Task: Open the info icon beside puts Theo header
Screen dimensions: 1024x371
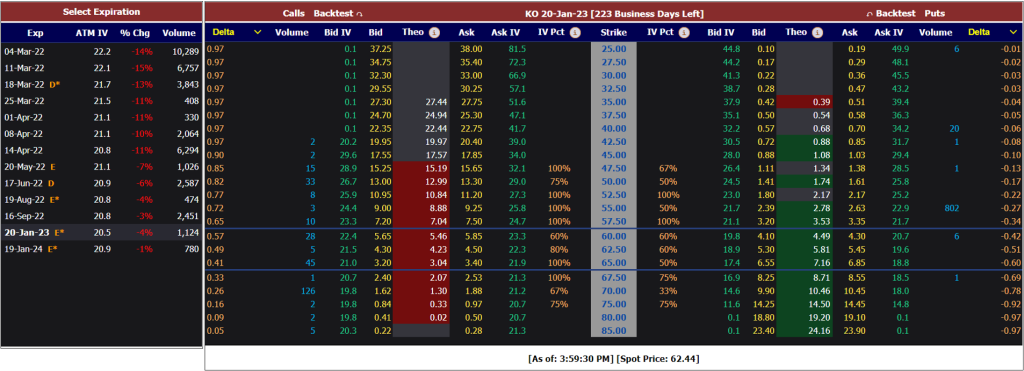Action: pos(818,32)
